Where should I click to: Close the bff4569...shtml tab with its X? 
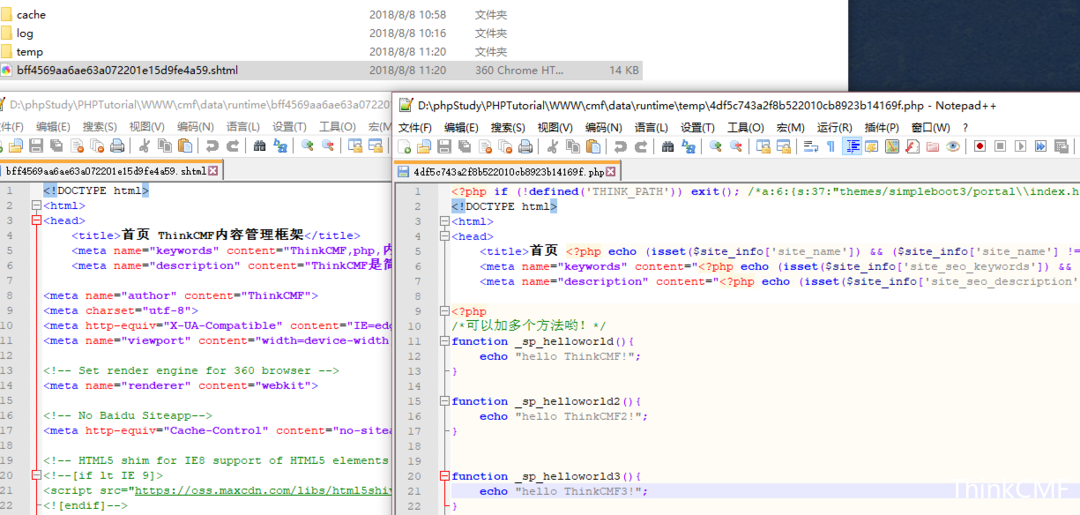pyautogui.click(x=213, y=171)
